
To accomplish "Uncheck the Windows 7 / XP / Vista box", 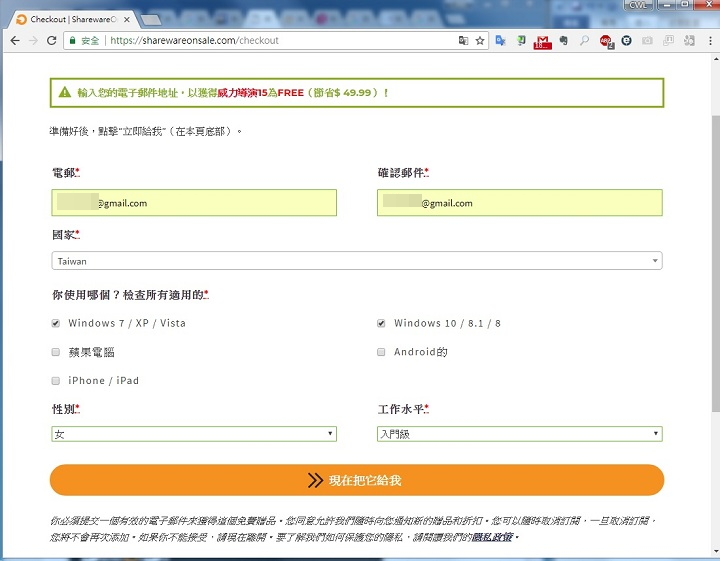I will pyautogui.click(x=56, y=323).
